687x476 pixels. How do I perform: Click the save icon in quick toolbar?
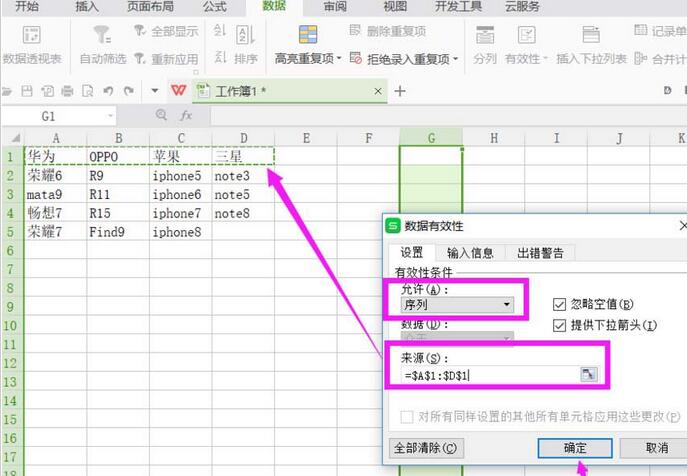point(27,91)
